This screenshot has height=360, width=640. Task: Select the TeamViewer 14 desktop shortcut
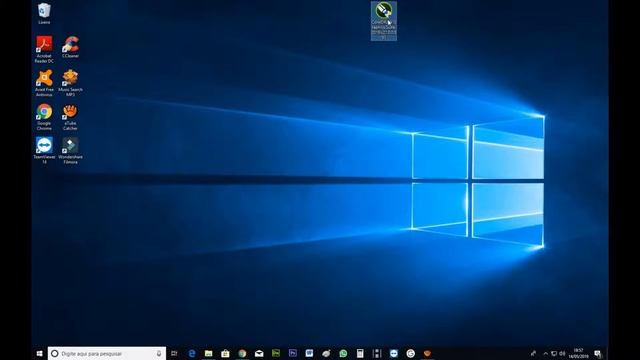coord(44,151)
